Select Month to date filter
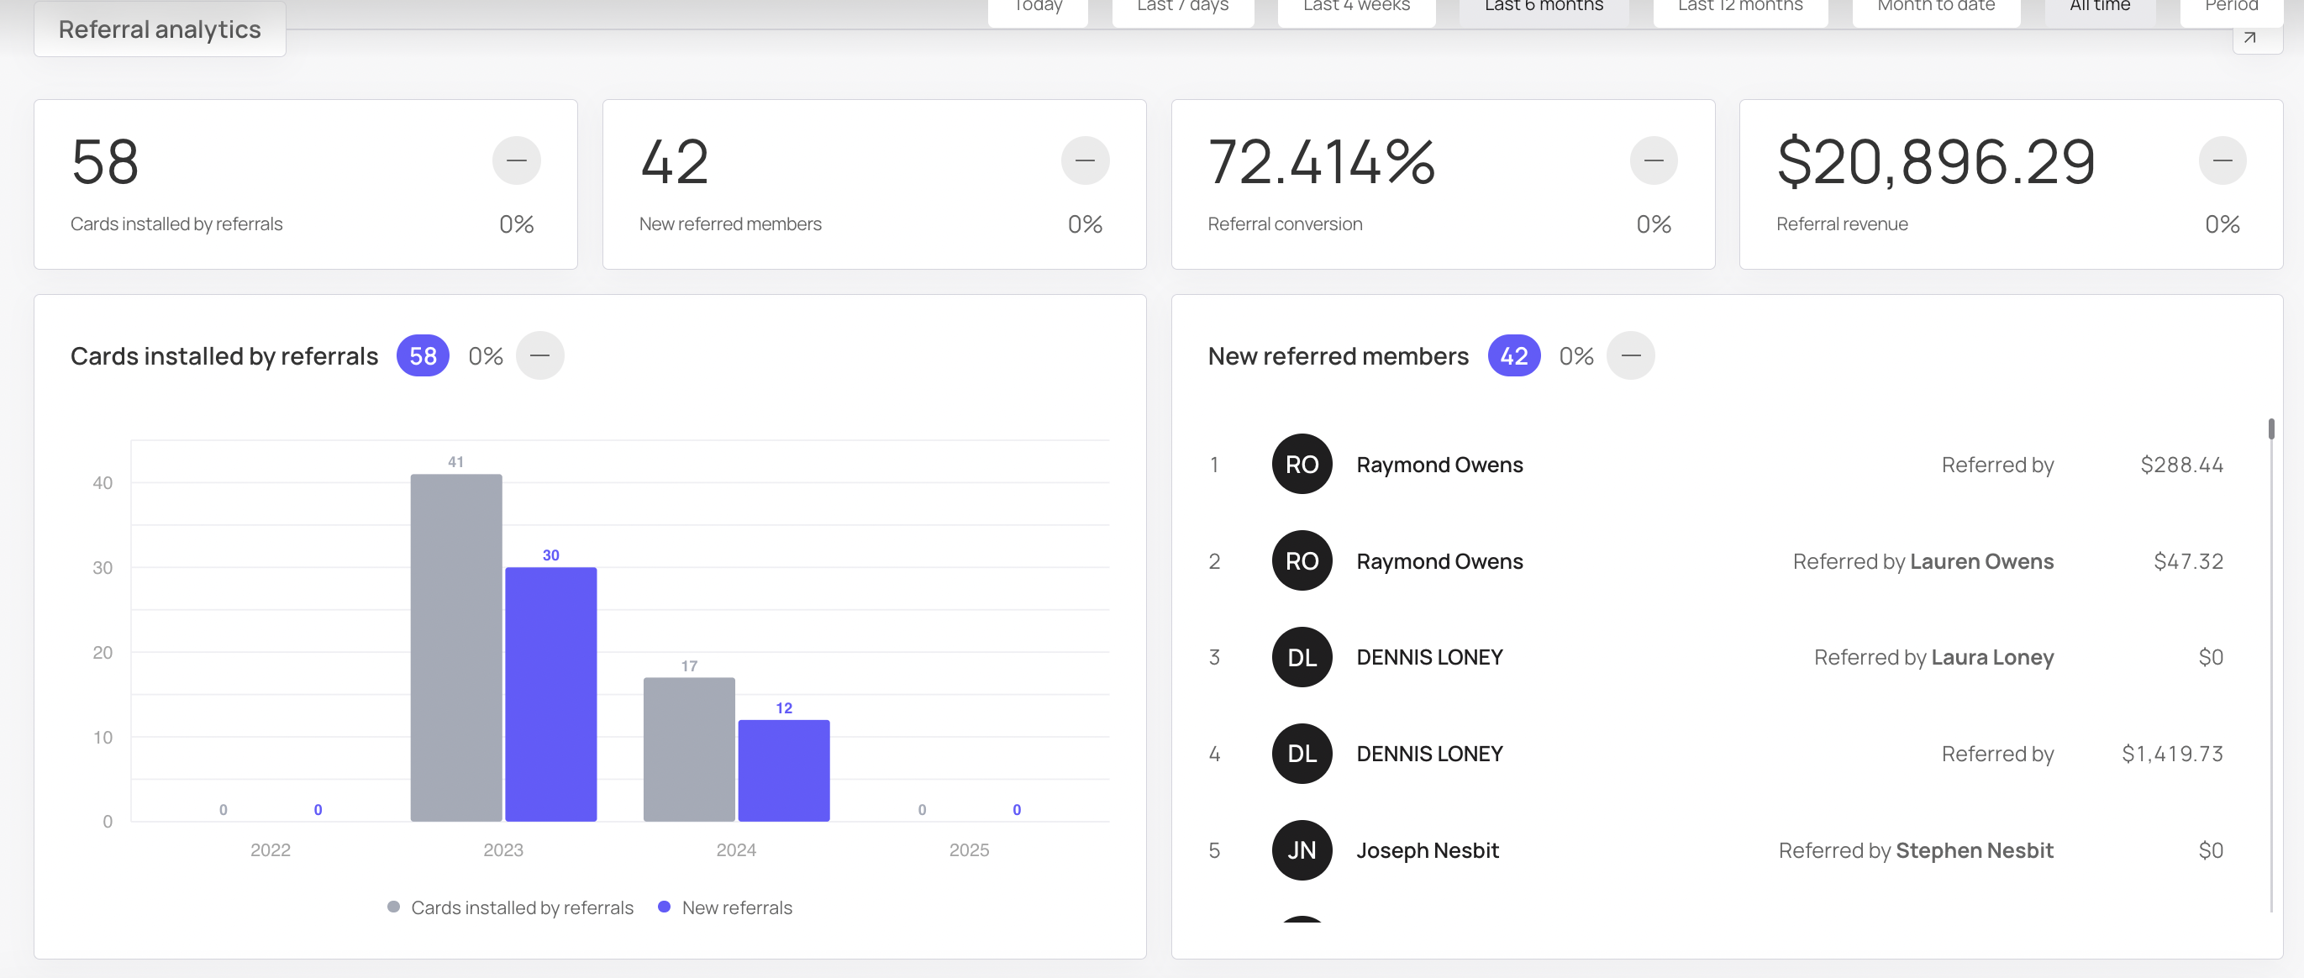Image resolution: width=2304 pixels, height=978 pixels. [1936, 8]
